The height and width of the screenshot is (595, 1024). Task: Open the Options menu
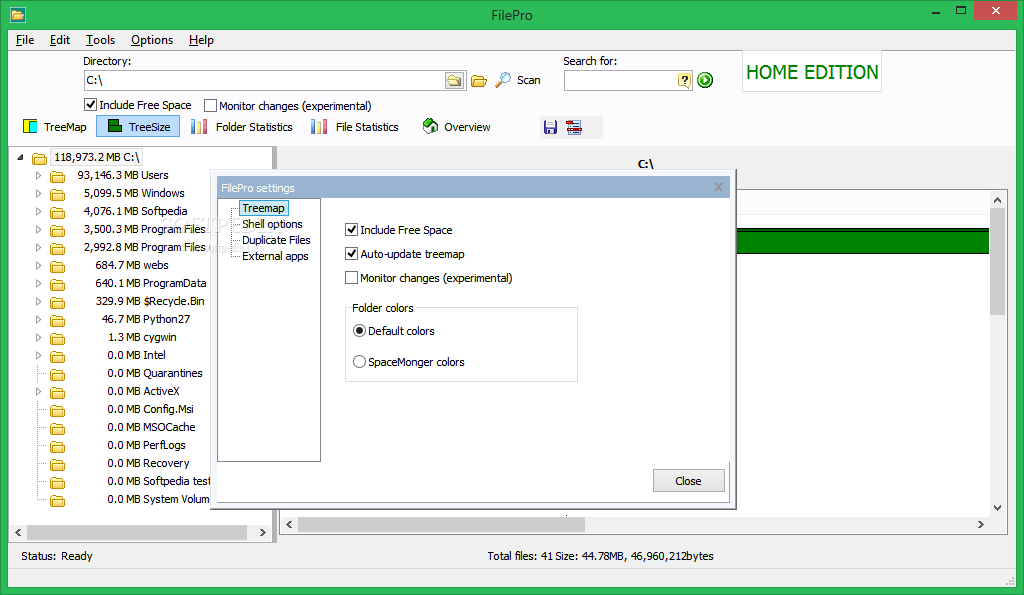click(152, 40)
